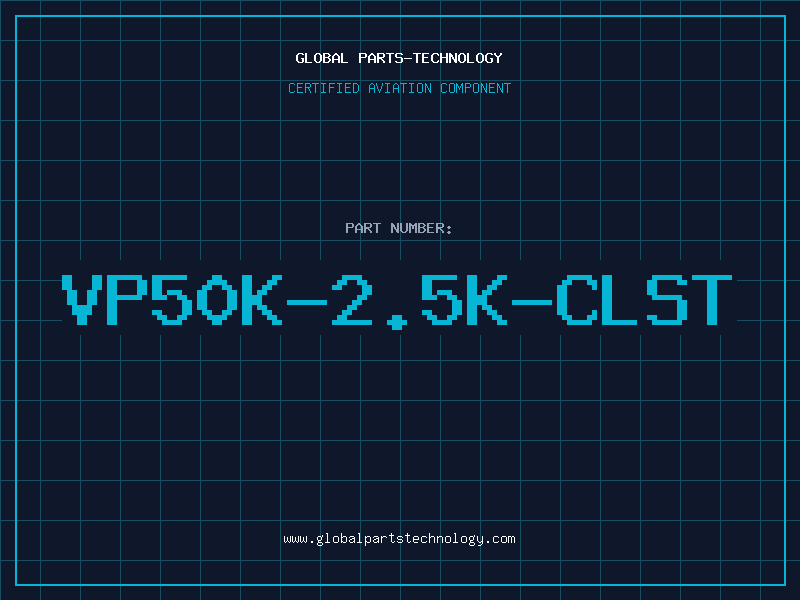Select the CLST segment of the part number

coord(644,300)
